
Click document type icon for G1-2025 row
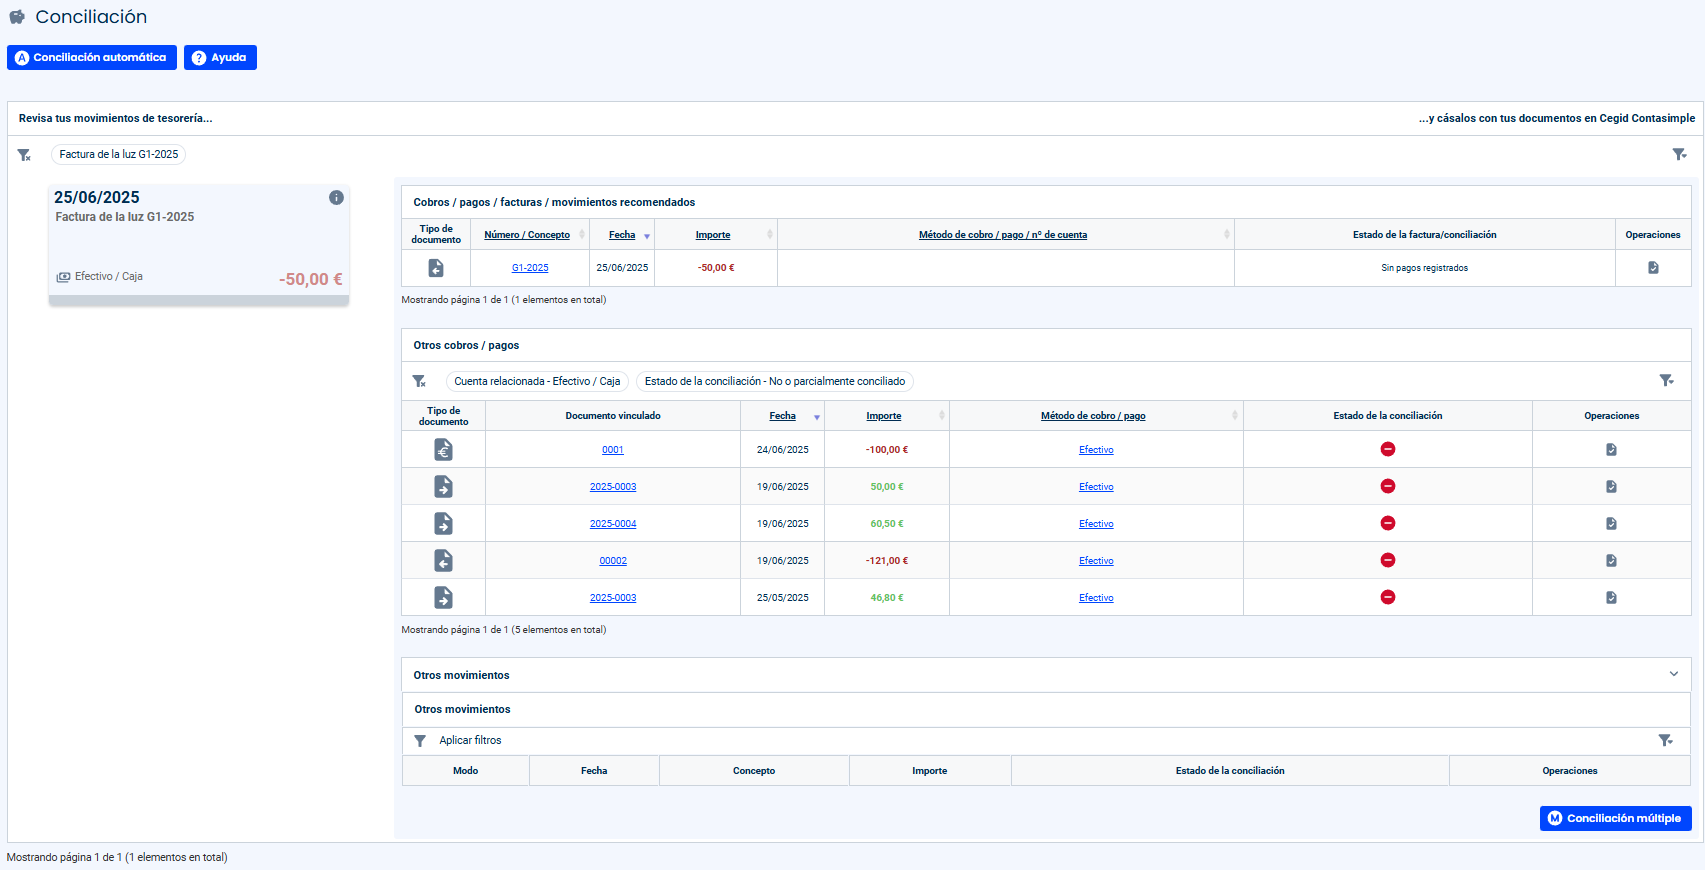point(436,268)
